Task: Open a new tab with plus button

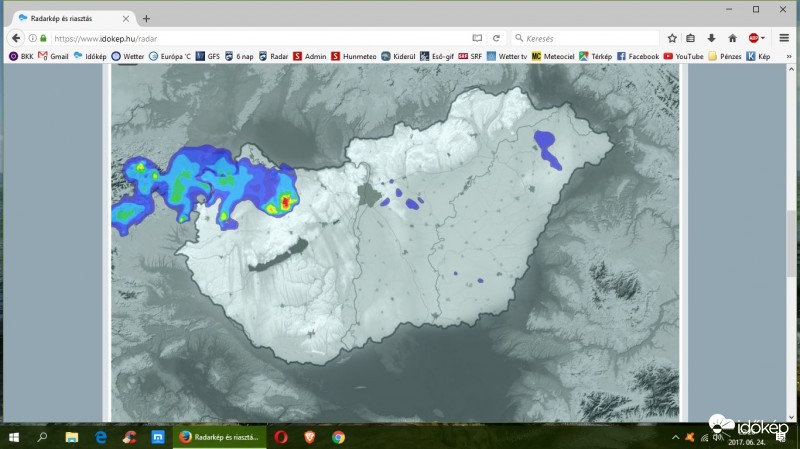Action: 147,18
